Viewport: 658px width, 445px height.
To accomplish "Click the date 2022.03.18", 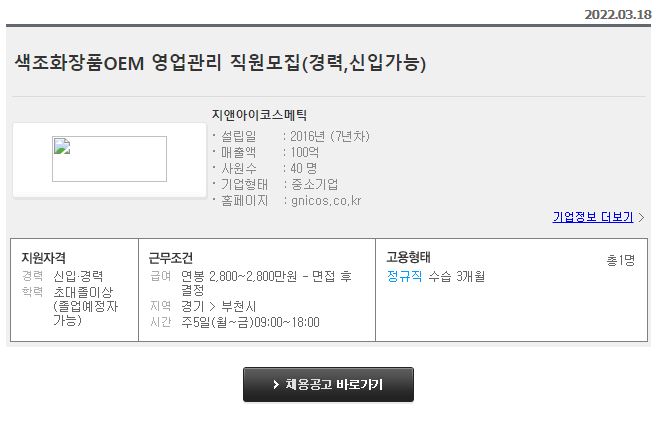I will click(618, 15).
